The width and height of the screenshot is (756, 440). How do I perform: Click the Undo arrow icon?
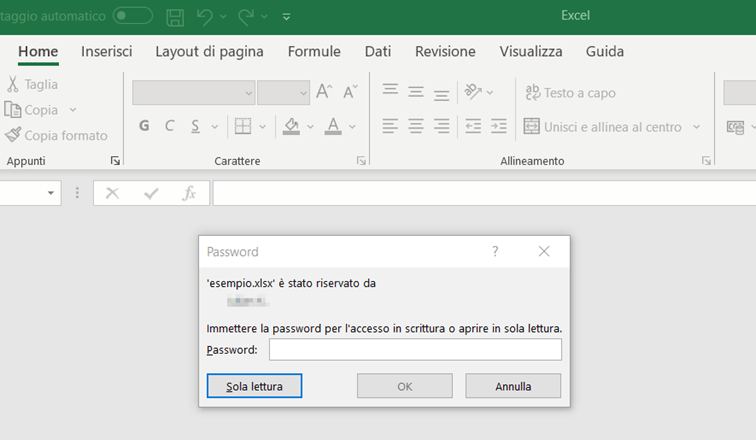204,17
